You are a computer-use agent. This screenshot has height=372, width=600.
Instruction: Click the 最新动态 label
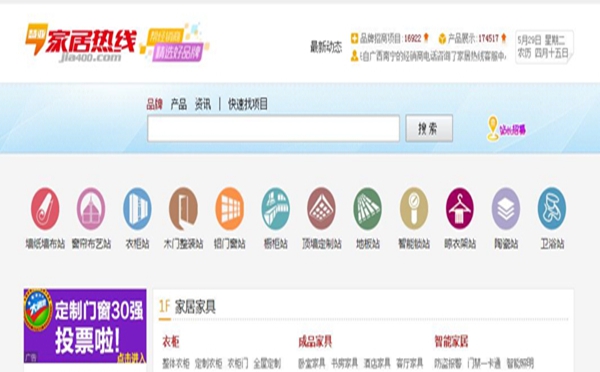326,47
